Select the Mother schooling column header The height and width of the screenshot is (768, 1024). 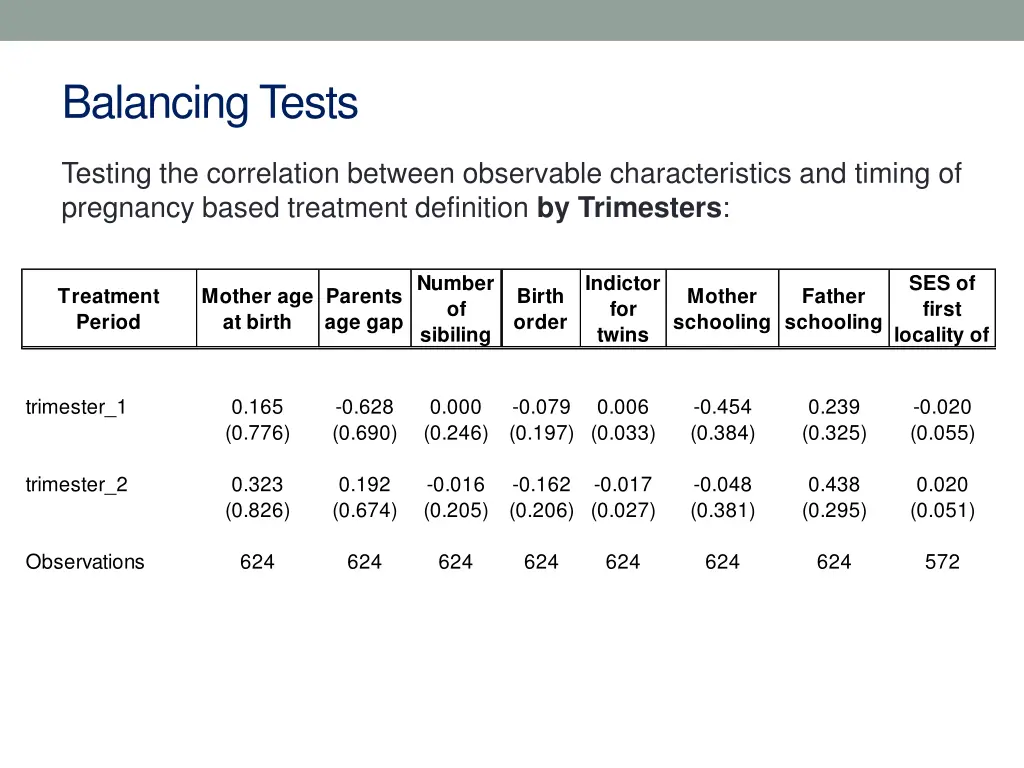(x=722, y=309)
